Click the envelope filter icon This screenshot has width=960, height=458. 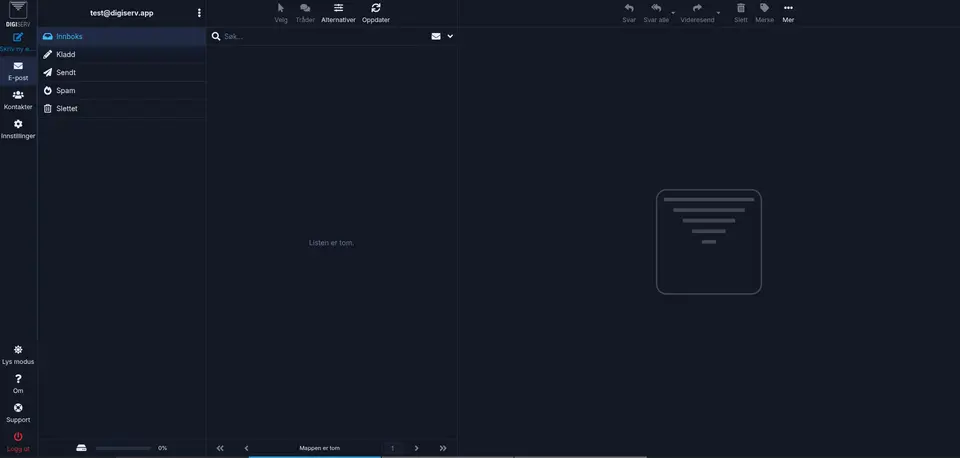point(436,36)
